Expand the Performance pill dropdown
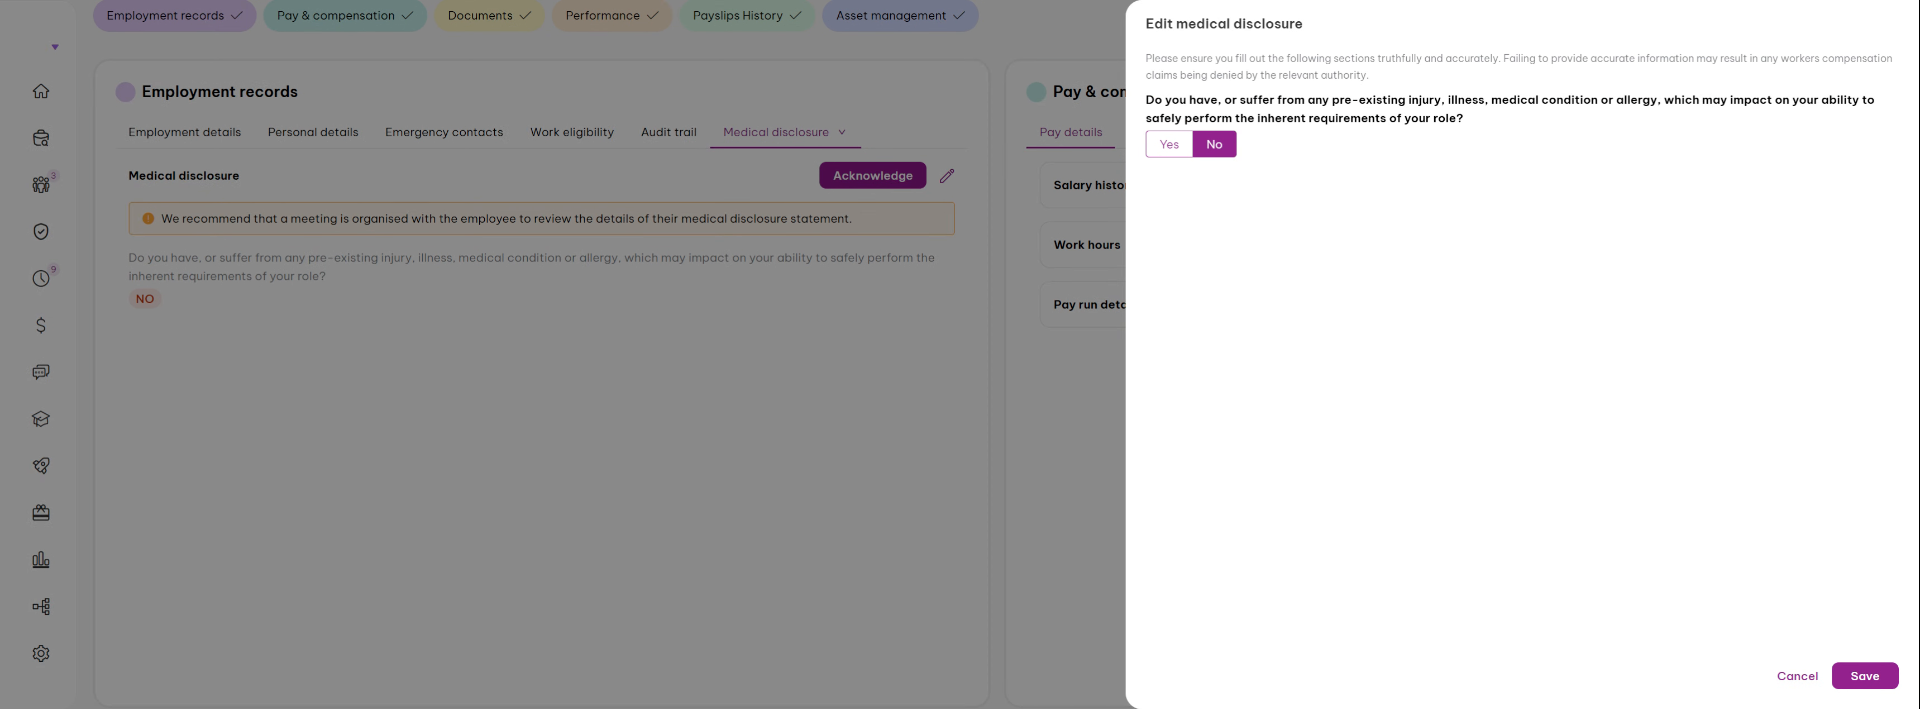The height and width of the screenshot is (709, 1920). (x=612, y=15)
